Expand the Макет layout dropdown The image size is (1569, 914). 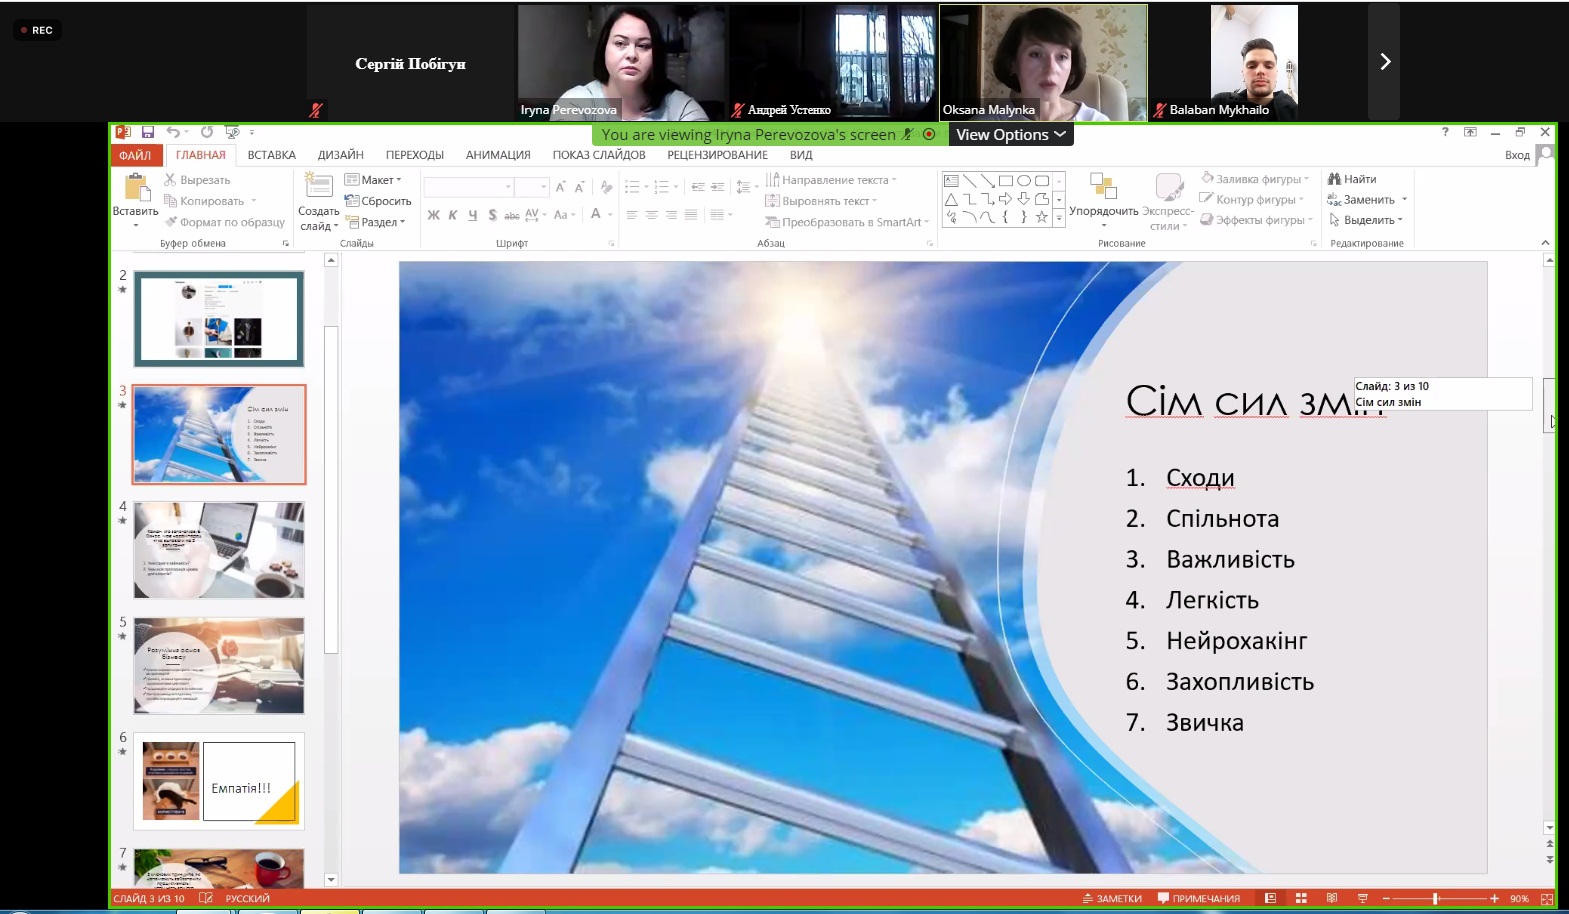pos(373,180)
